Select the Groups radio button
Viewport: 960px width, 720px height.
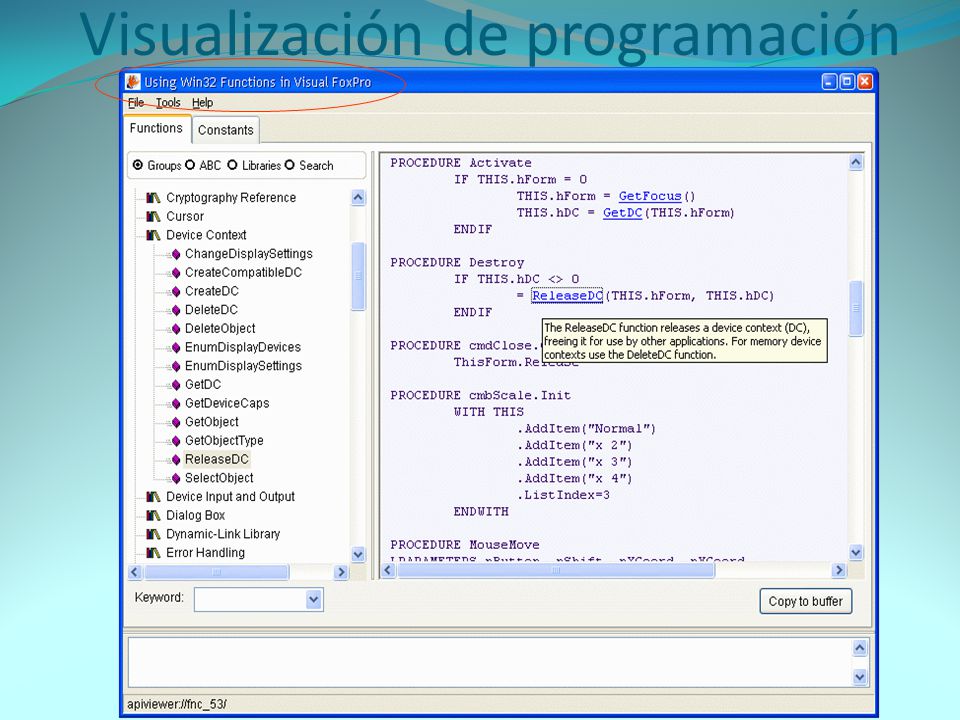tap(138, 165)
